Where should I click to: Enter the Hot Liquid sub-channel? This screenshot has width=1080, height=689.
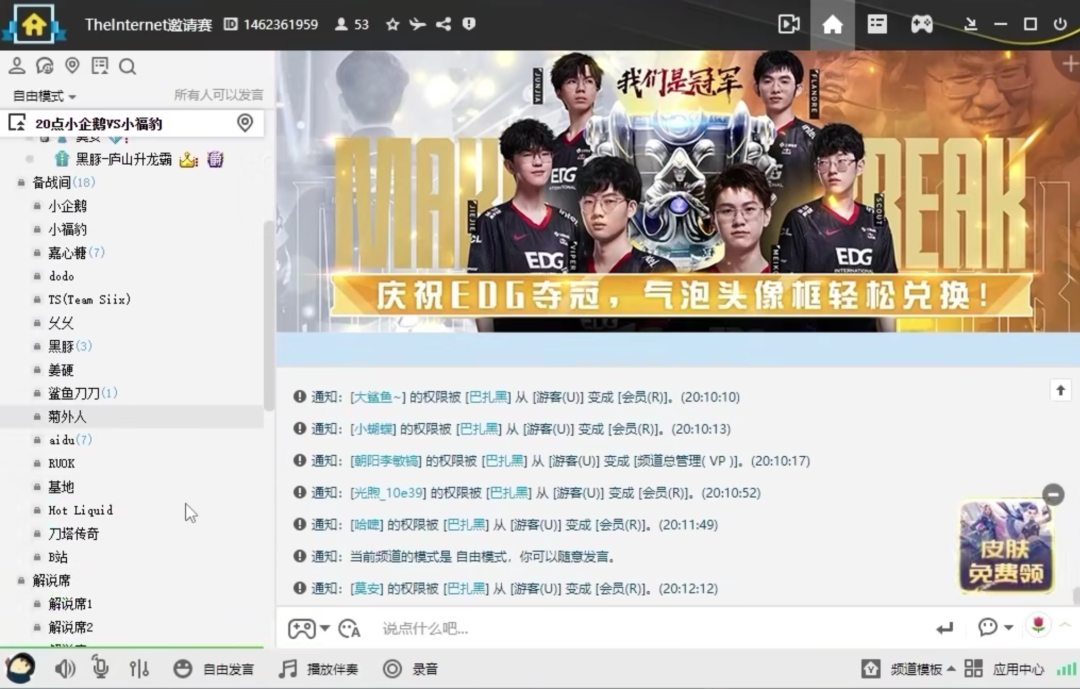tap(81, 511)
